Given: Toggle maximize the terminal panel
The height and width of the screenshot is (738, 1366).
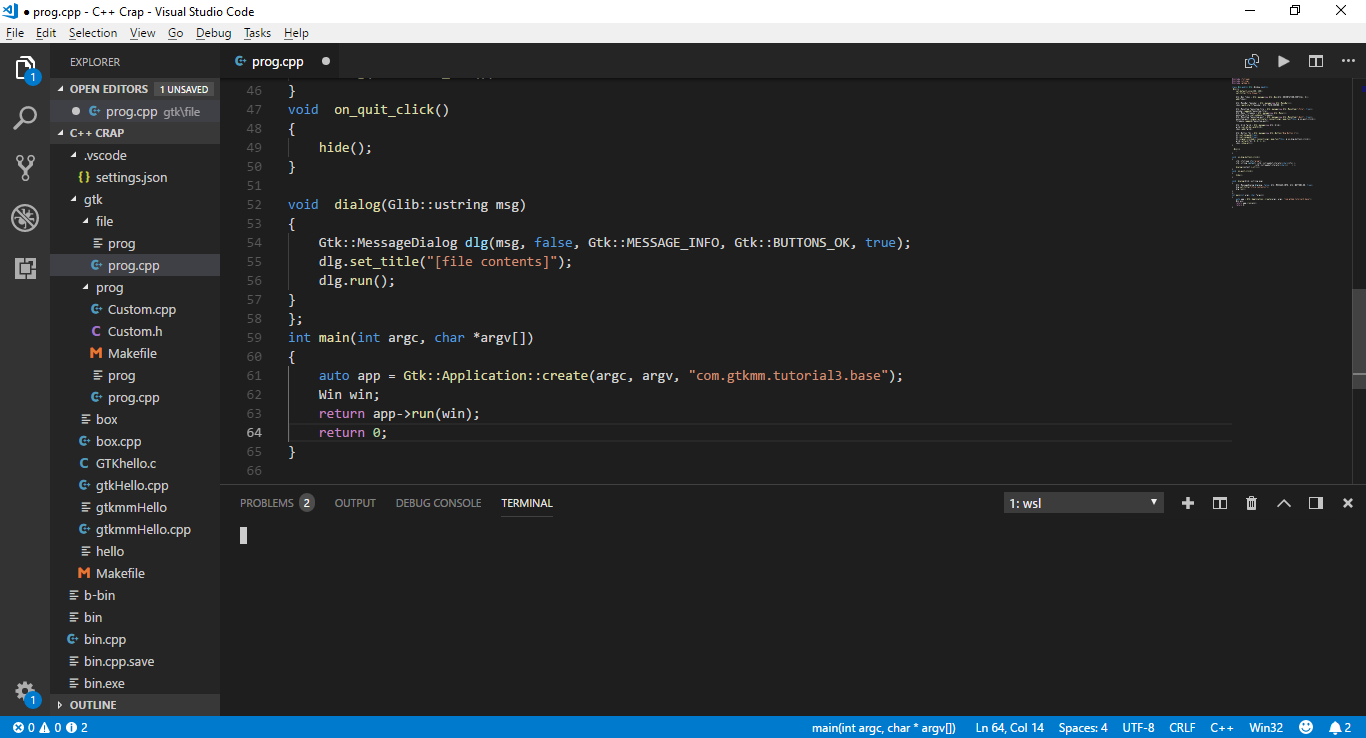Looking at the screenshot, I should [x=1284, y=503].
